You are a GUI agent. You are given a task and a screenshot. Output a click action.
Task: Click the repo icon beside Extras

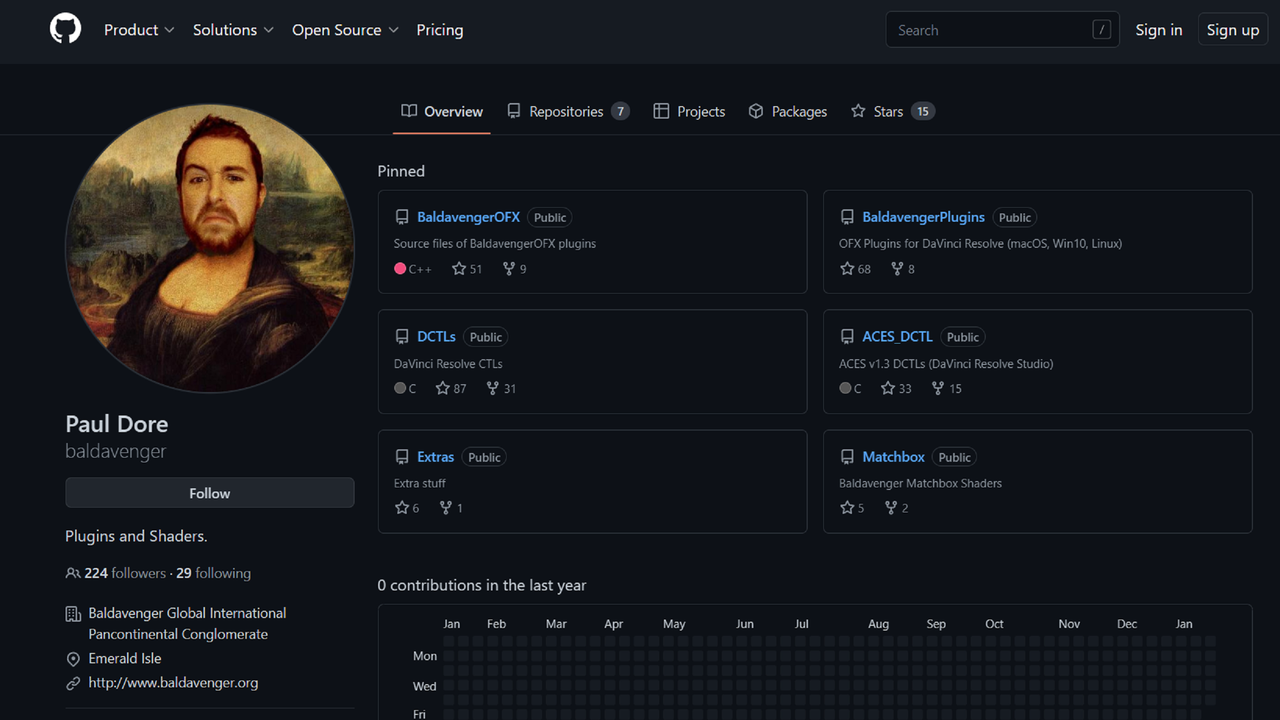tap(402, 457)
